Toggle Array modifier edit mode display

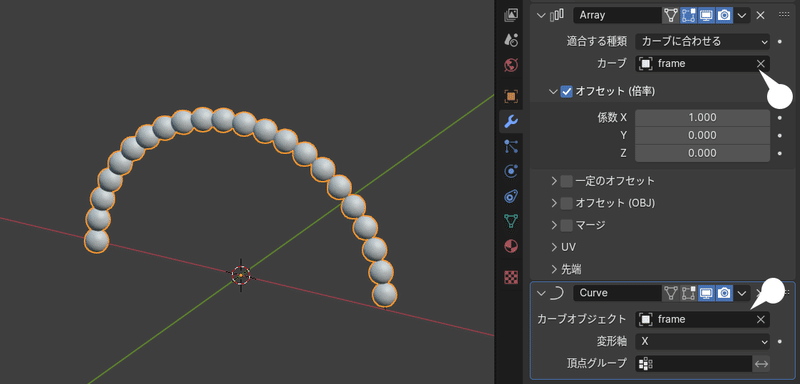pyautogui.click(x=689, y=15)
